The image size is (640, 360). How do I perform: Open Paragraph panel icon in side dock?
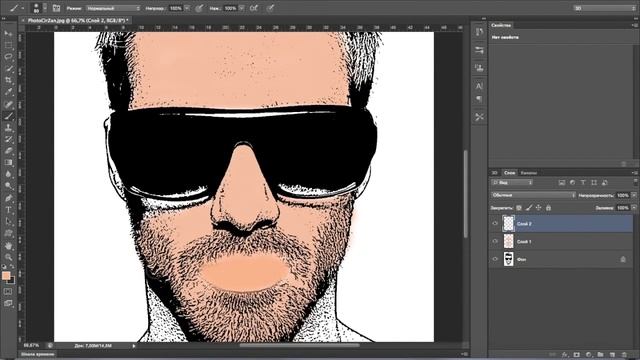point(479,99)
